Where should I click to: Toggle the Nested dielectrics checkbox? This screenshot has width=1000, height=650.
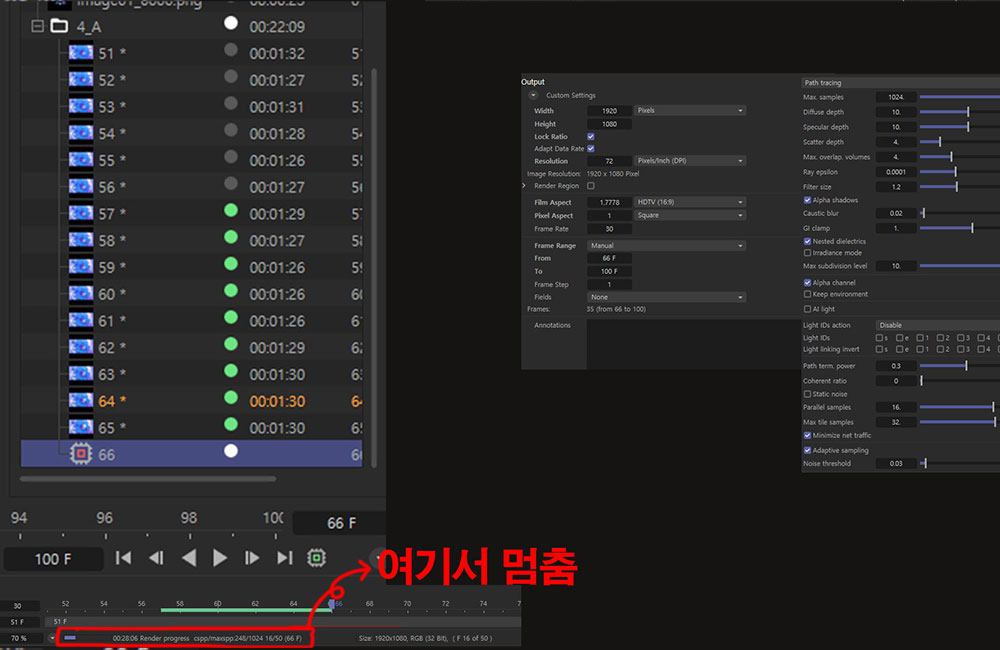coord(807,241)
